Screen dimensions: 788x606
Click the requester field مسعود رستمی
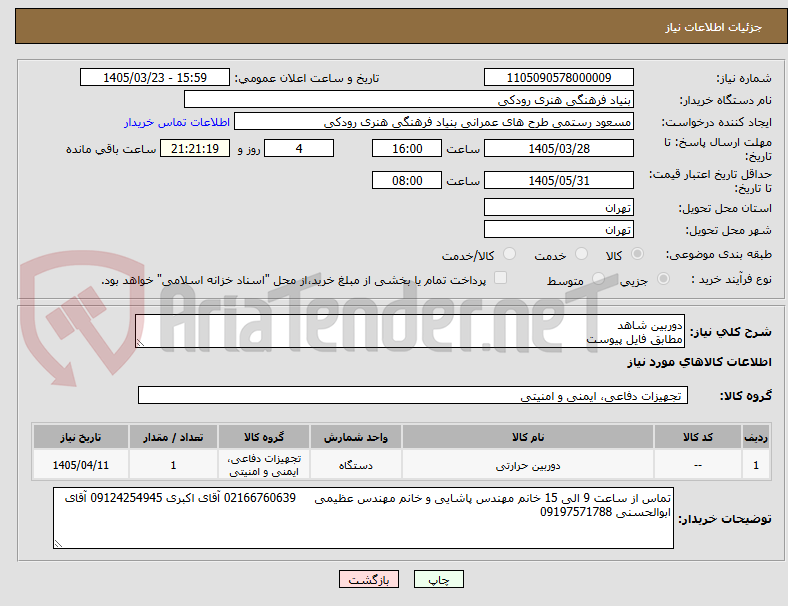(434, 122)
